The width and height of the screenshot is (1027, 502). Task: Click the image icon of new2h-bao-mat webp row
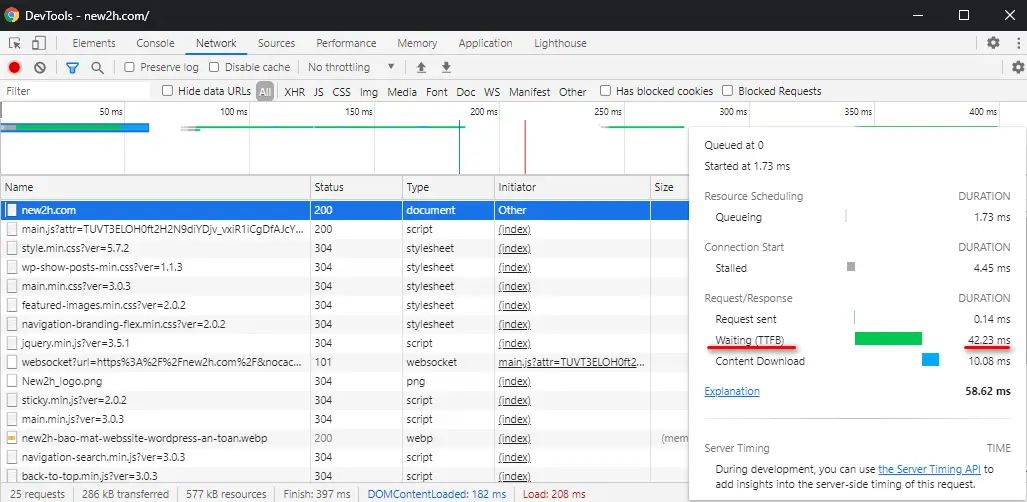click(x=12, y=438)
